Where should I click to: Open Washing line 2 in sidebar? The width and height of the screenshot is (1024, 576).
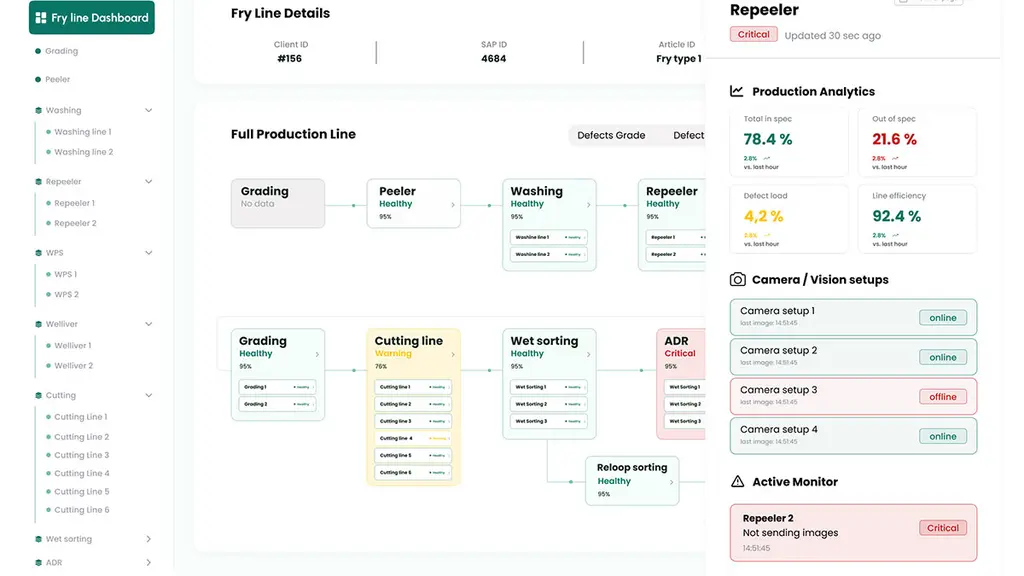pos(84,152)
